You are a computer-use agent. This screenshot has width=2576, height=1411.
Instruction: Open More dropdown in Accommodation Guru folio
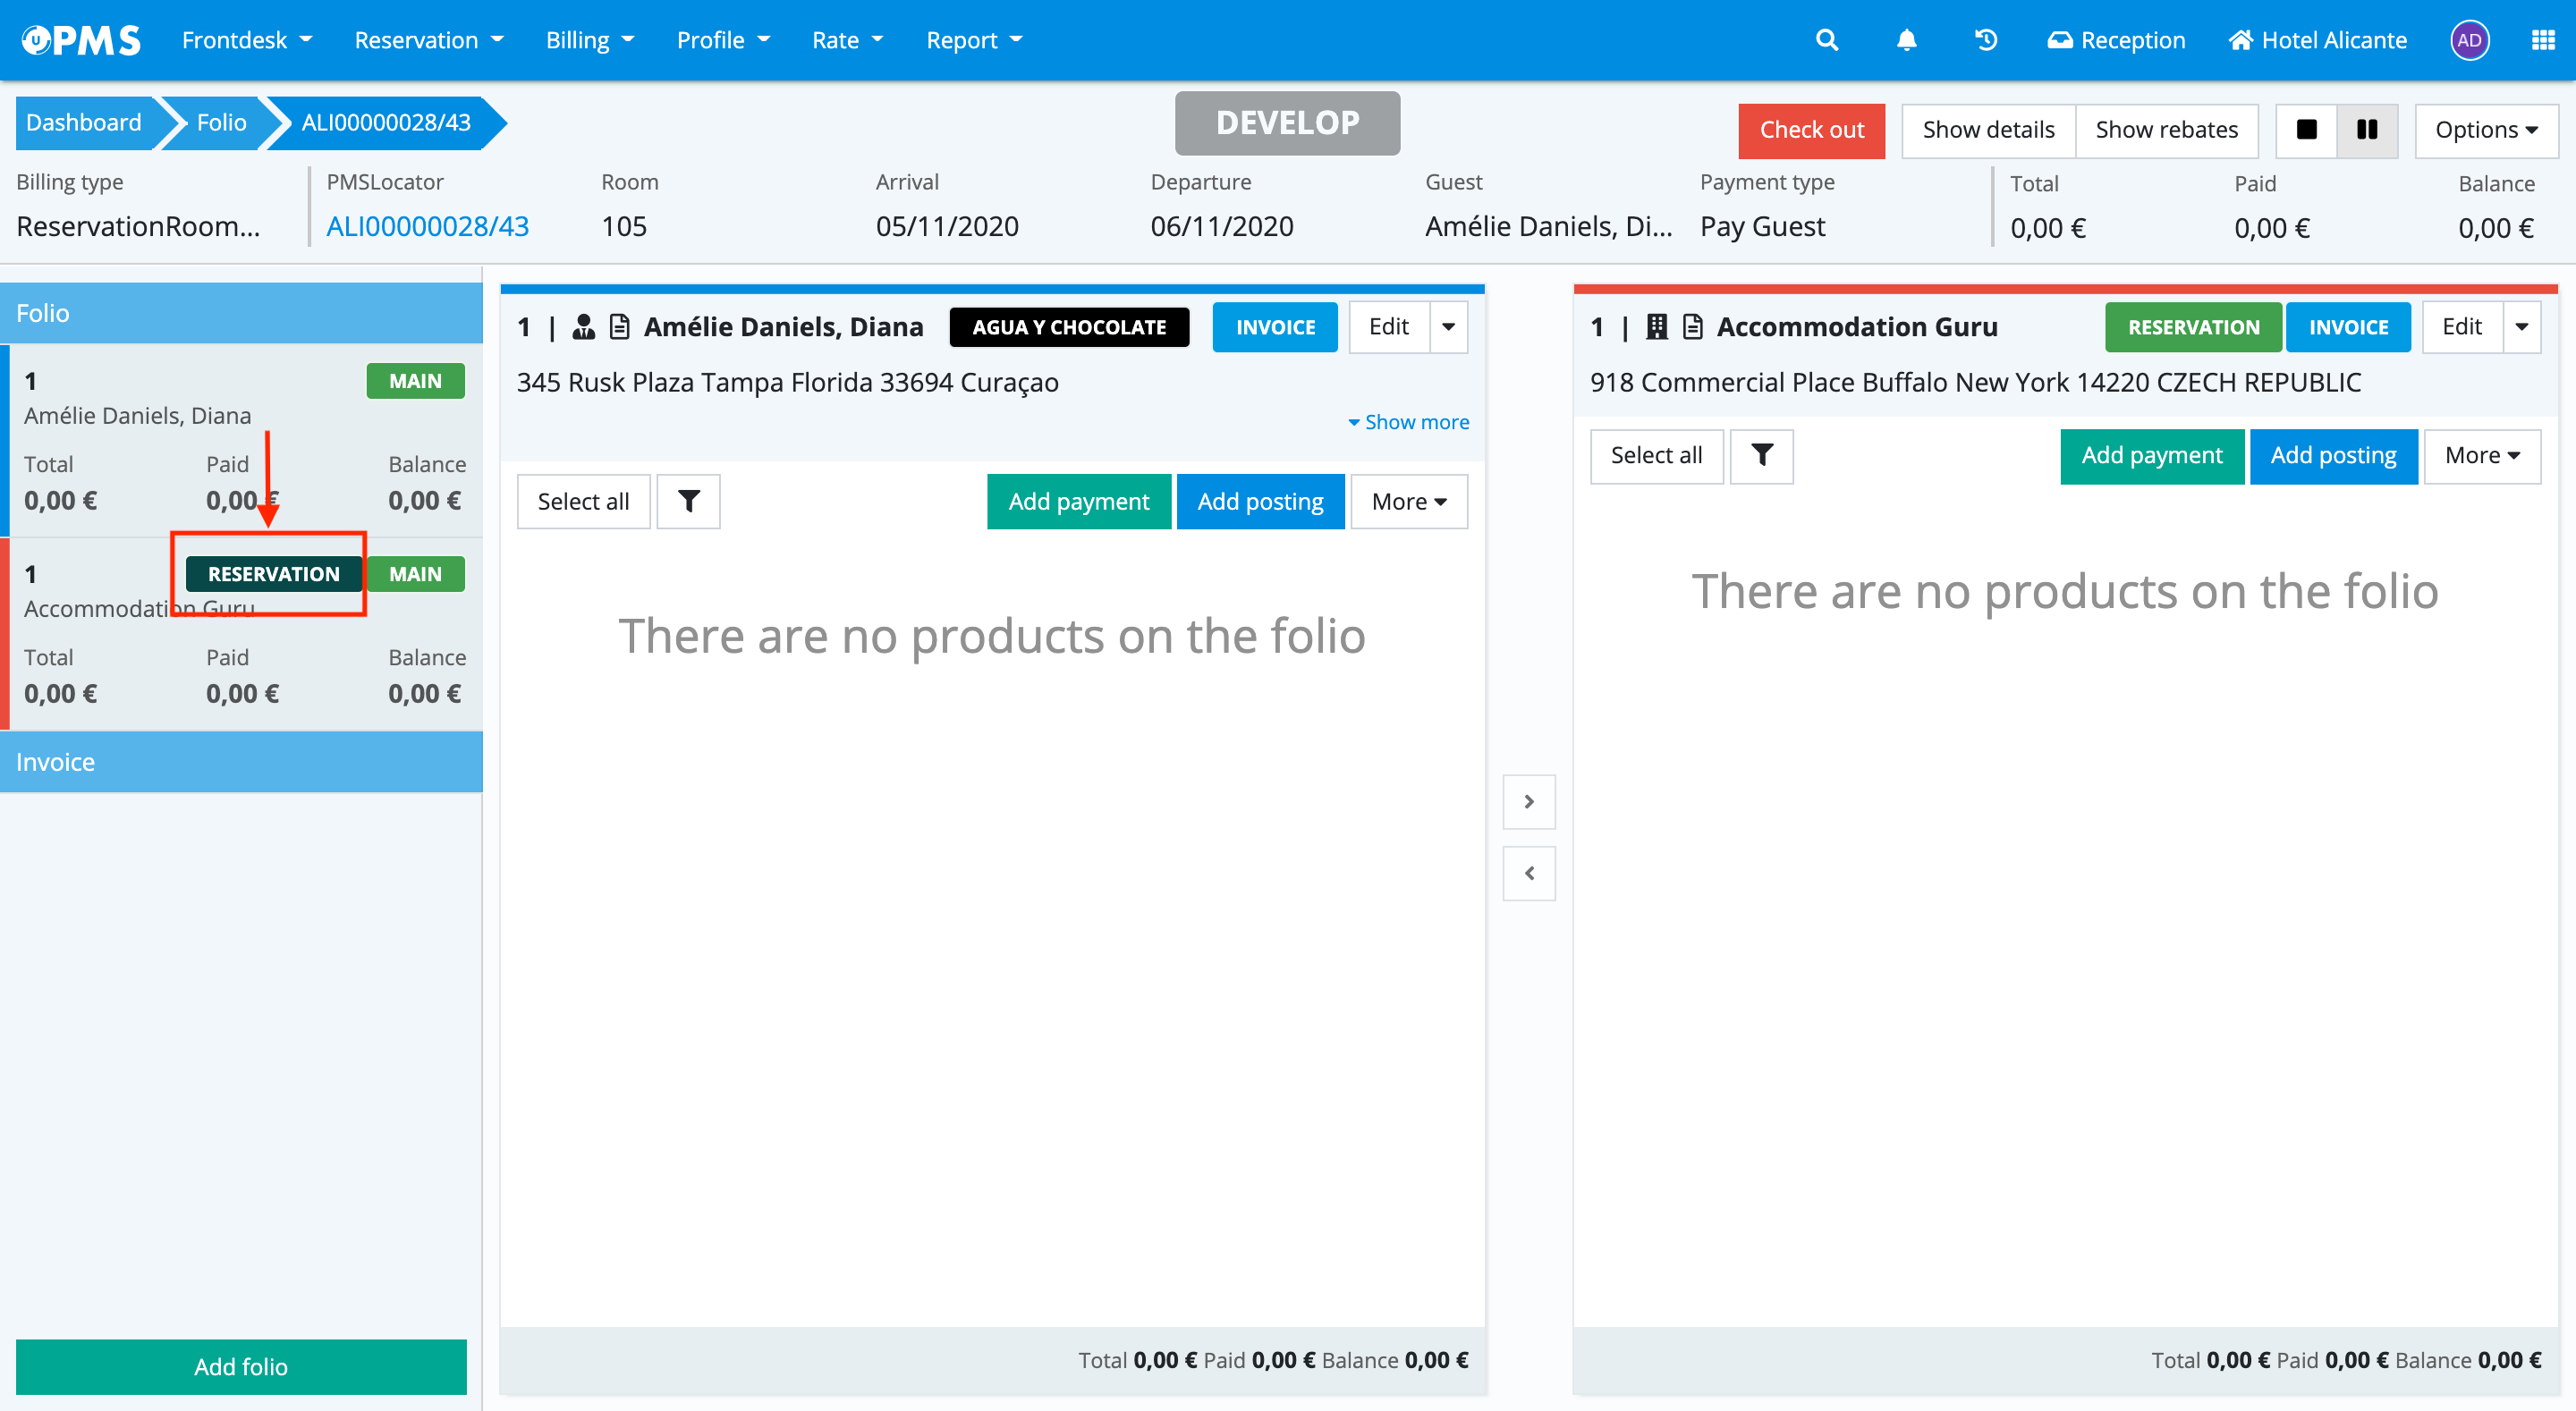coord(2481,456)
